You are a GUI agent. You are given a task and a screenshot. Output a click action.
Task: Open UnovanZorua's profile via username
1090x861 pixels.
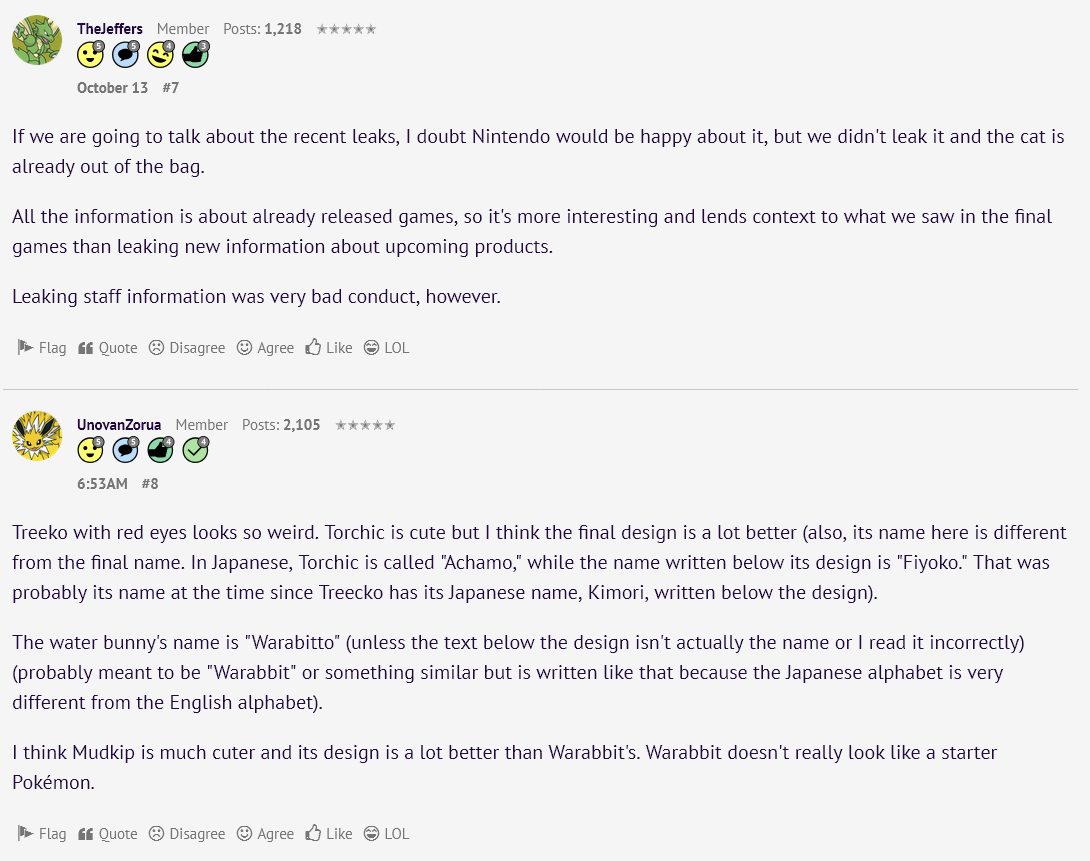[x=119, y=425]
